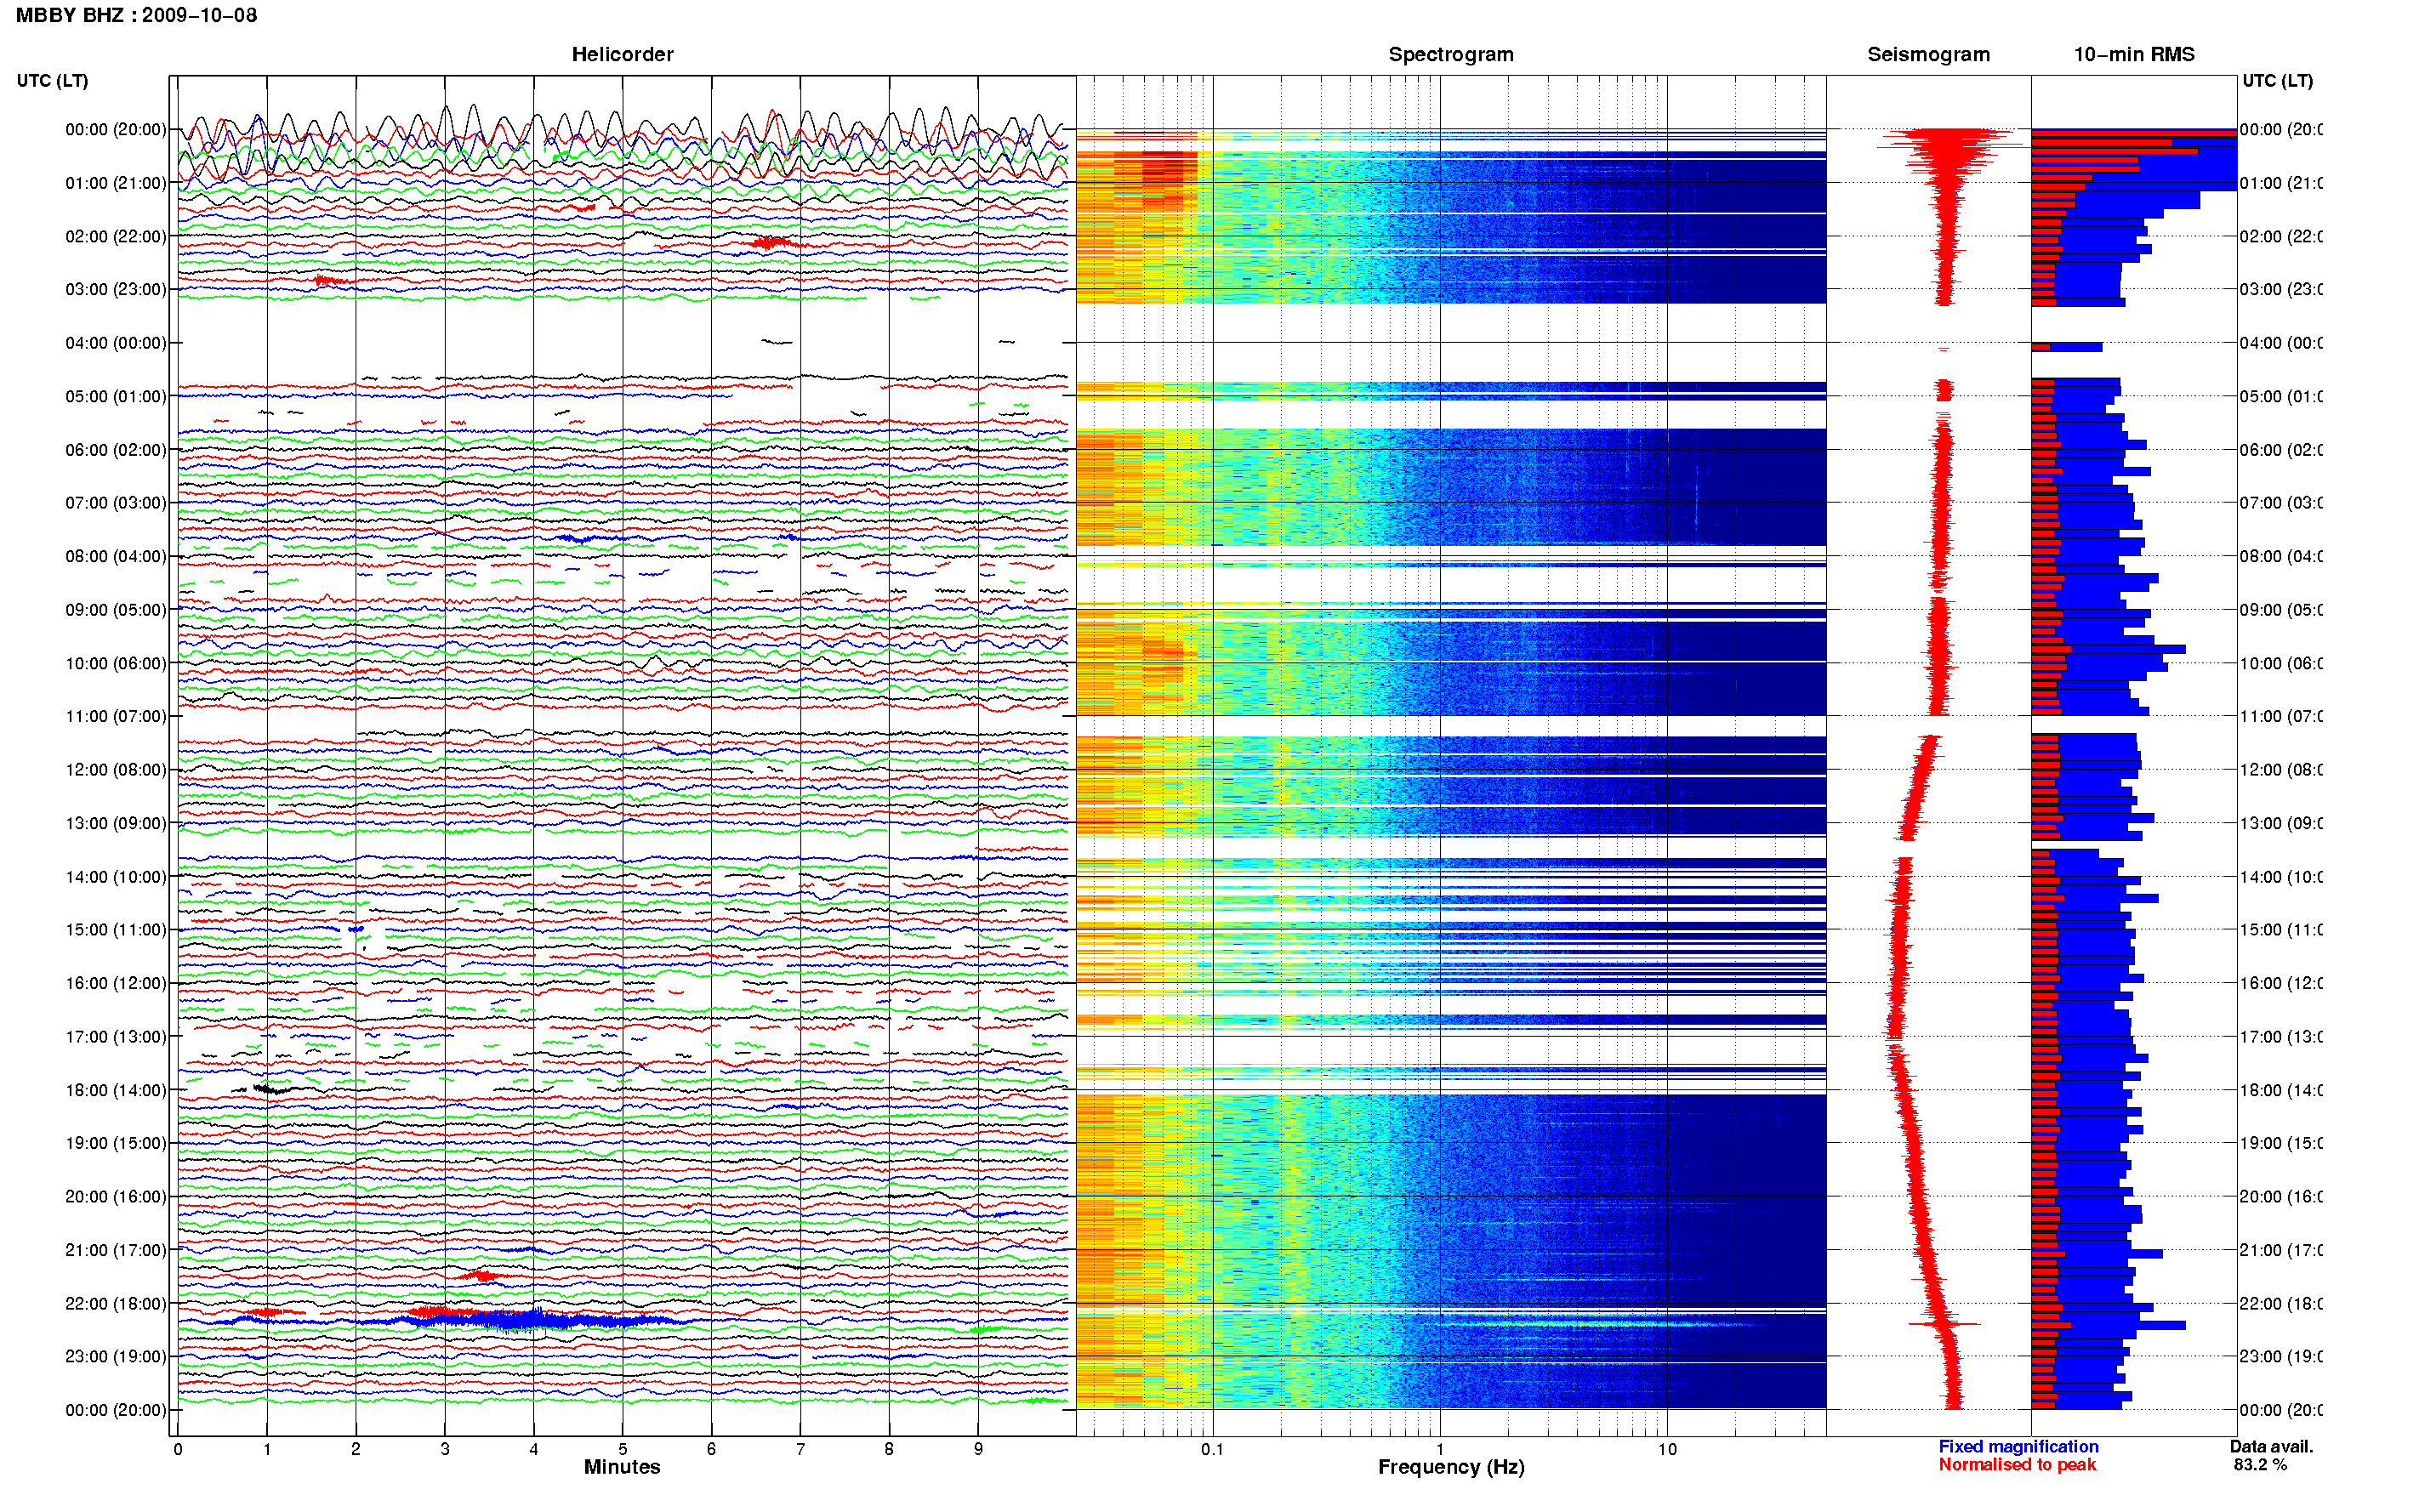2419x1512 pixels.
Task: Click left time label 01:00 (21:00)
Action: coord(116,183)
